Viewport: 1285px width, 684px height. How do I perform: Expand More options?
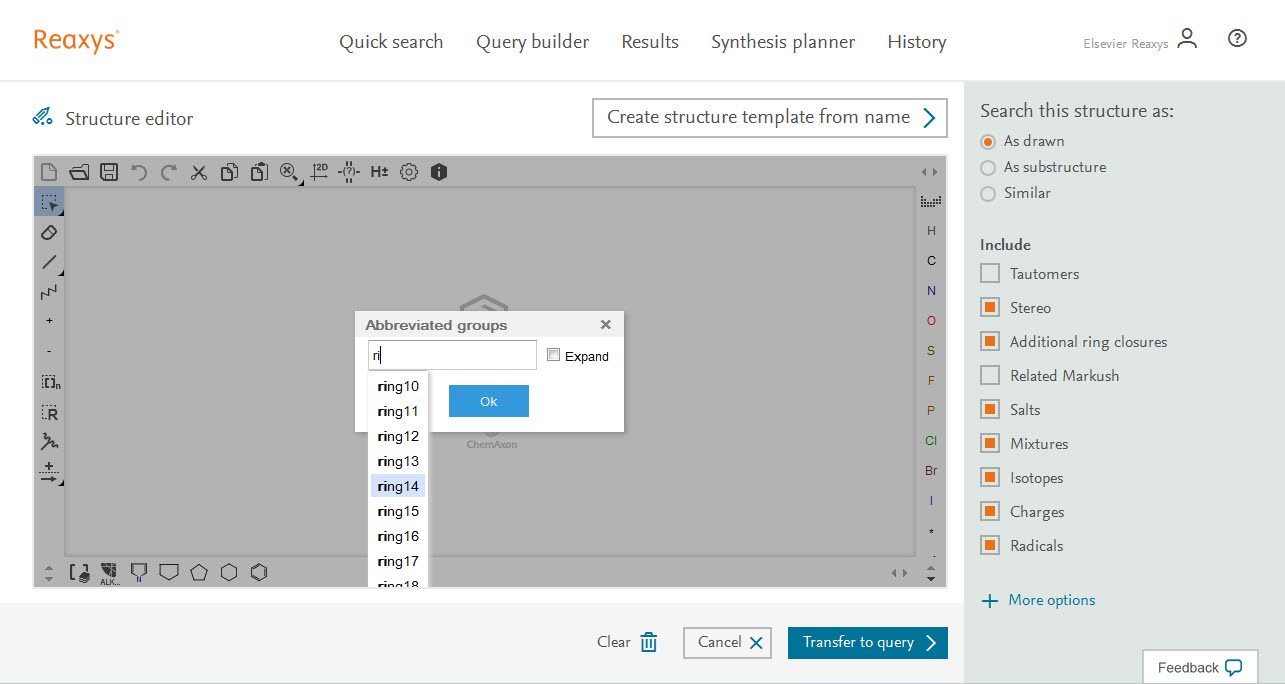pos(1039,600)
